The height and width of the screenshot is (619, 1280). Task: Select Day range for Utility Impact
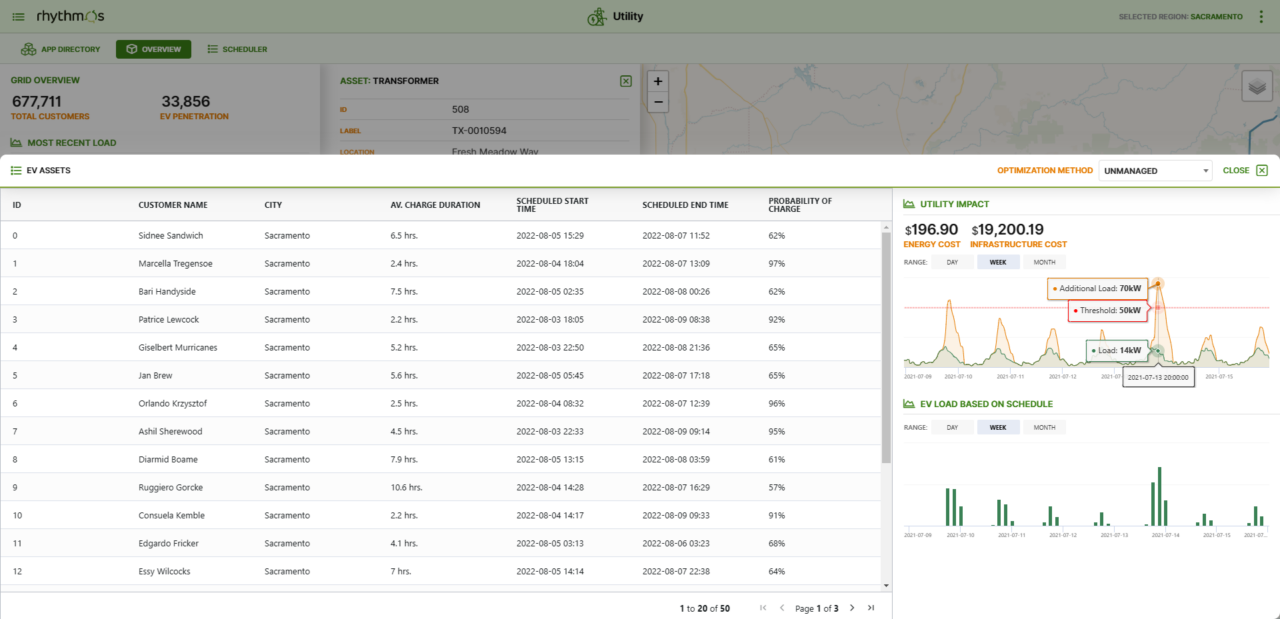click(952, 262)
